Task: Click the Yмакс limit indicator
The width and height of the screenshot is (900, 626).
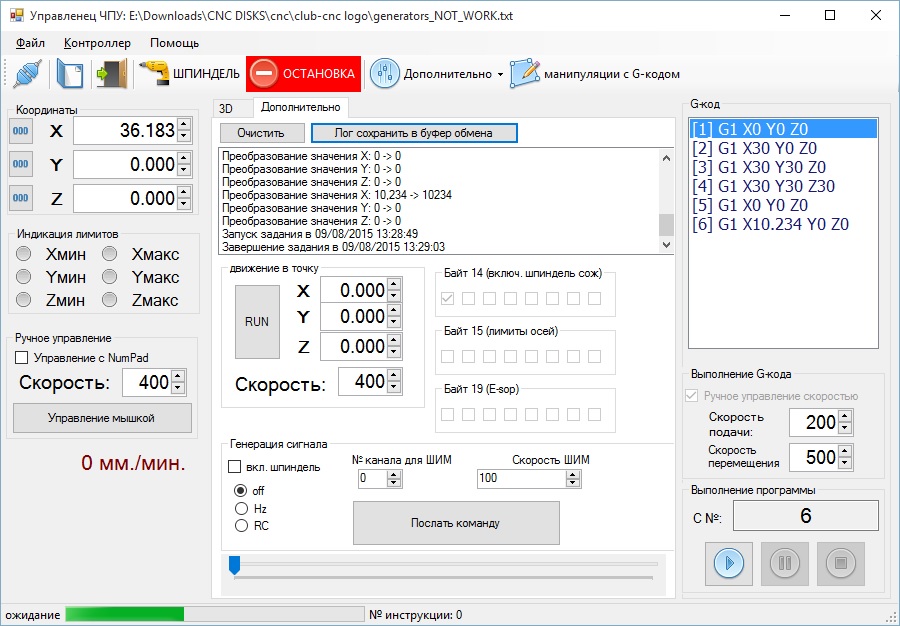Action: (110, 277)
